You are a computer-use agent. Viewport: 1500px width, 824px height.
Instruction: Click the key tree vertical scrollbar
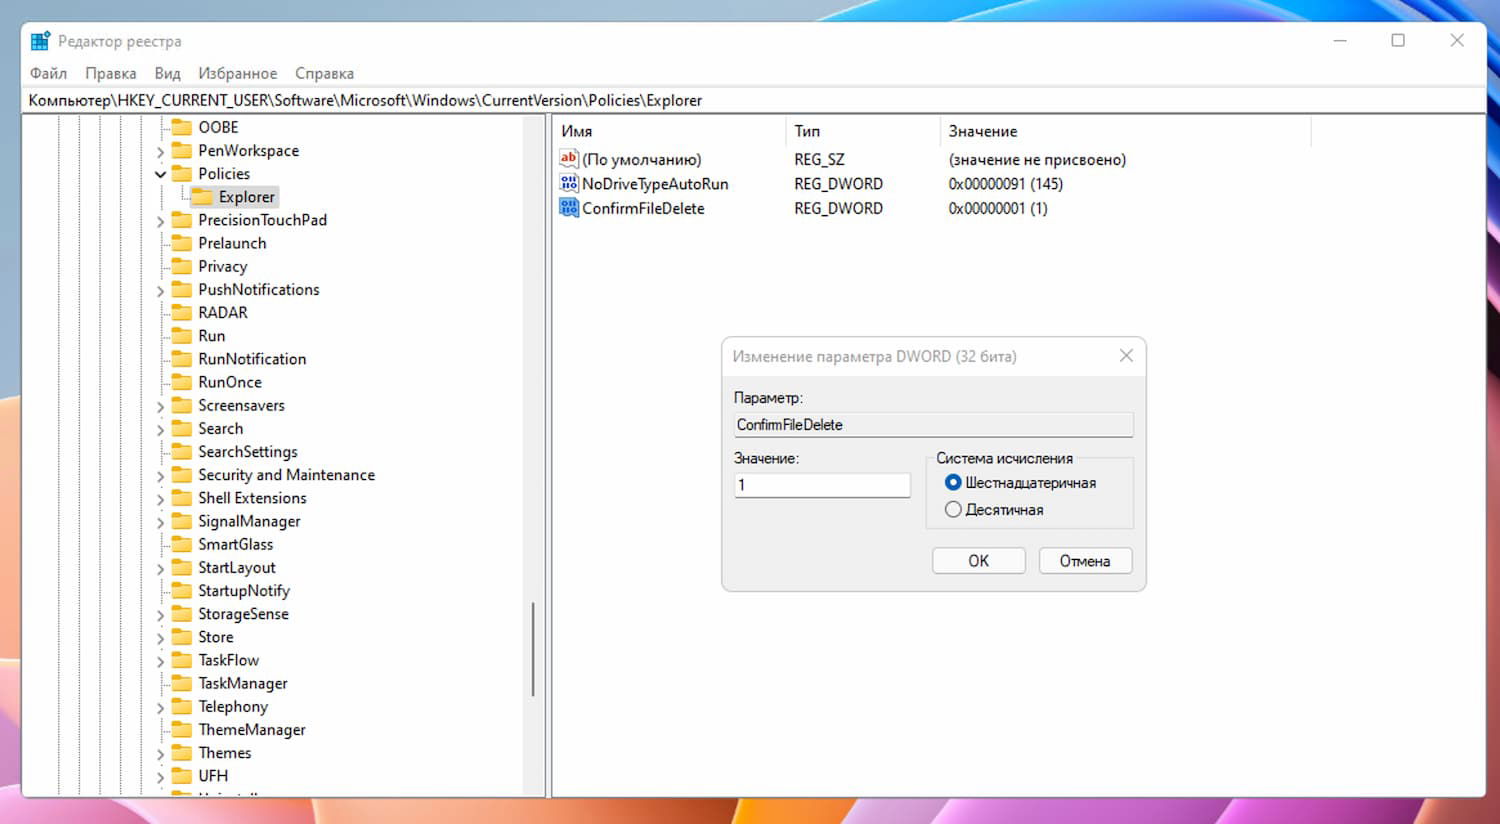pos(533,649)
